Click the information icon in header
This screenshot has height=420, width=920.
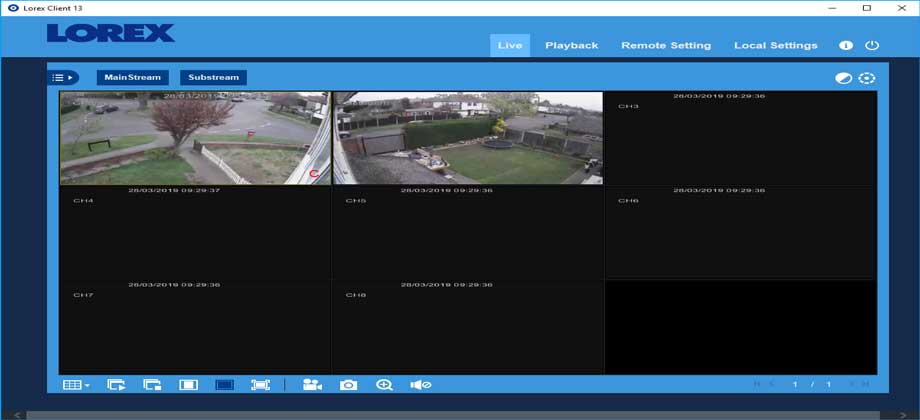coord(846,45)
